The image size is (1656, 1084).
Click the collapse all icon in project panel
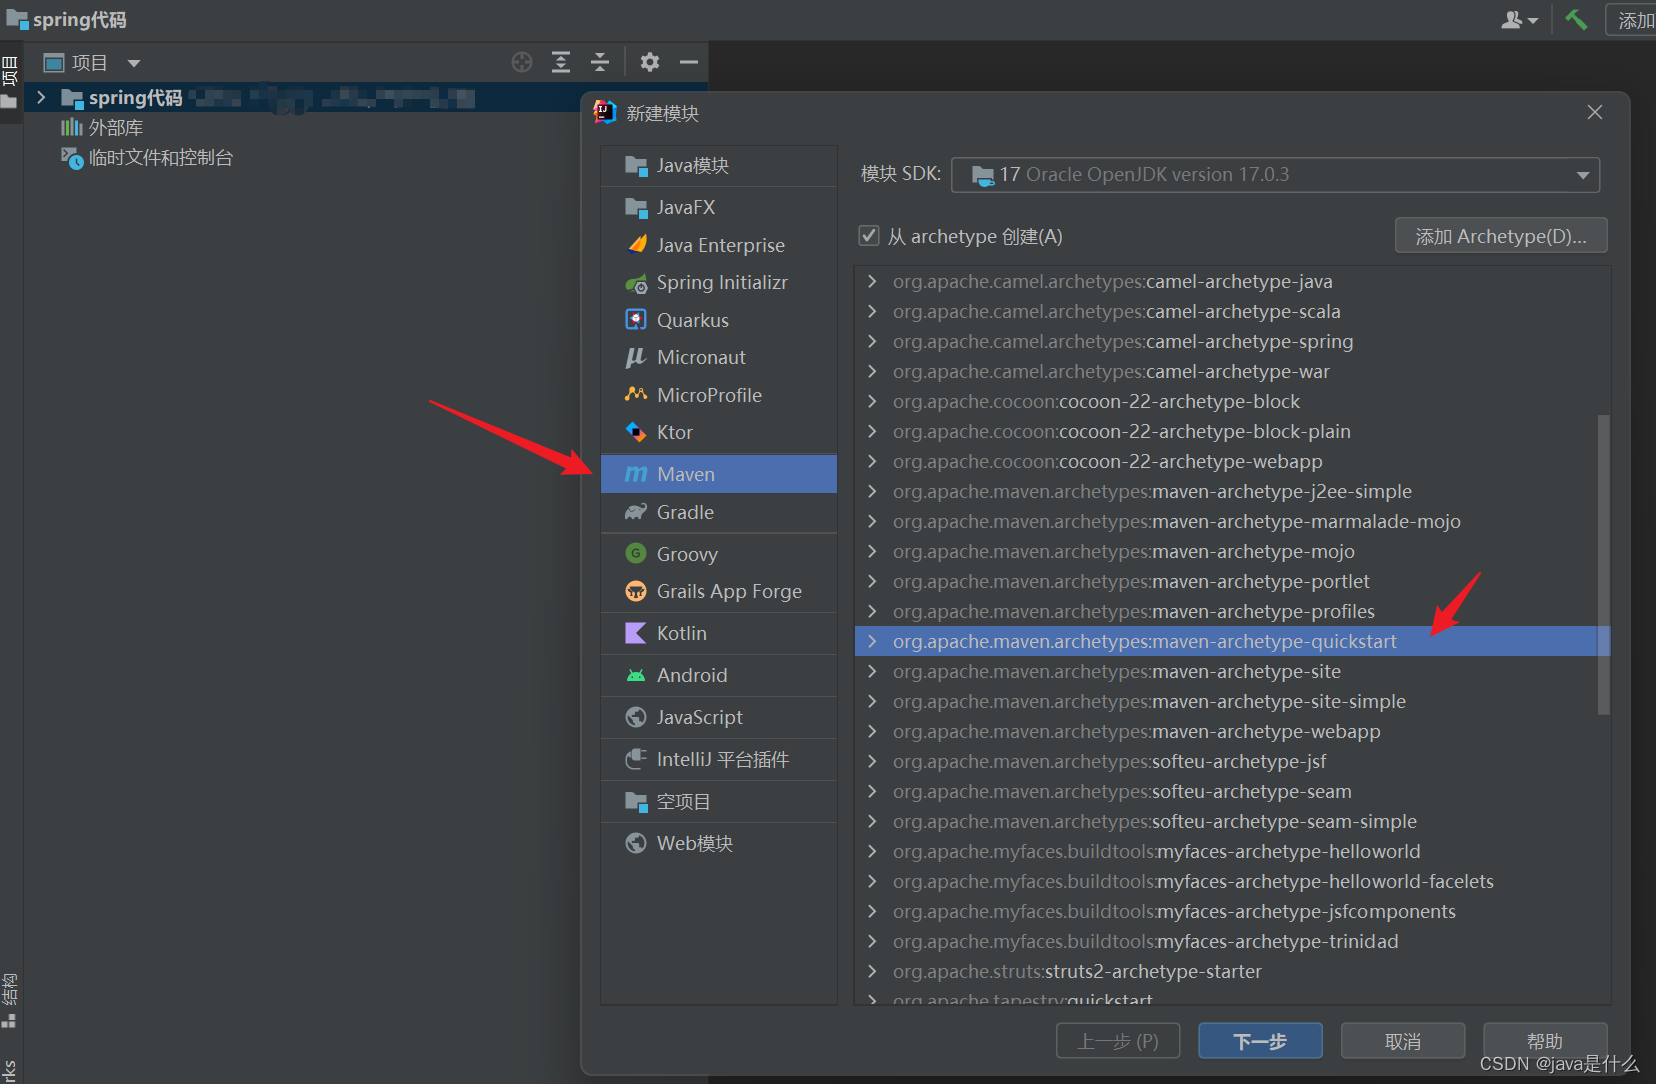(600, 62)
